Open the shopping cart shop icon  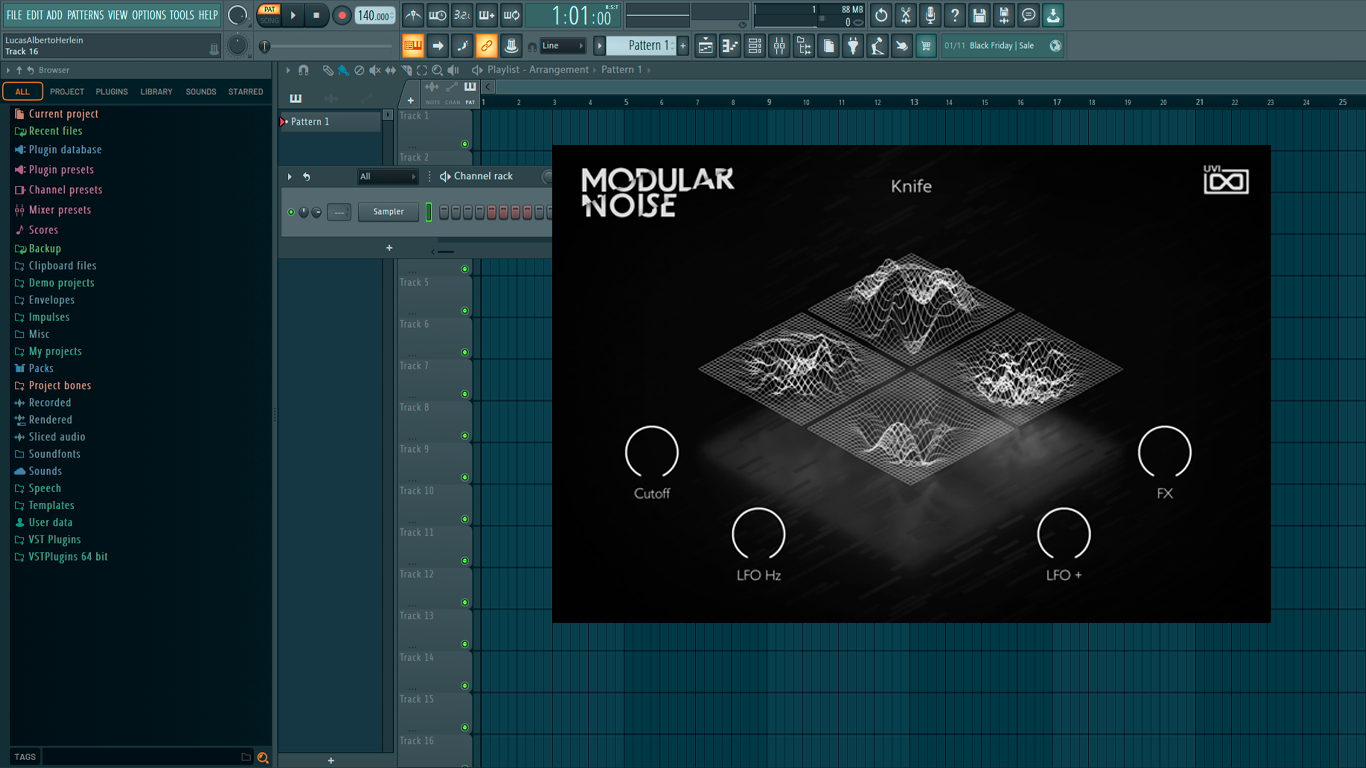[x=926, y=46]
